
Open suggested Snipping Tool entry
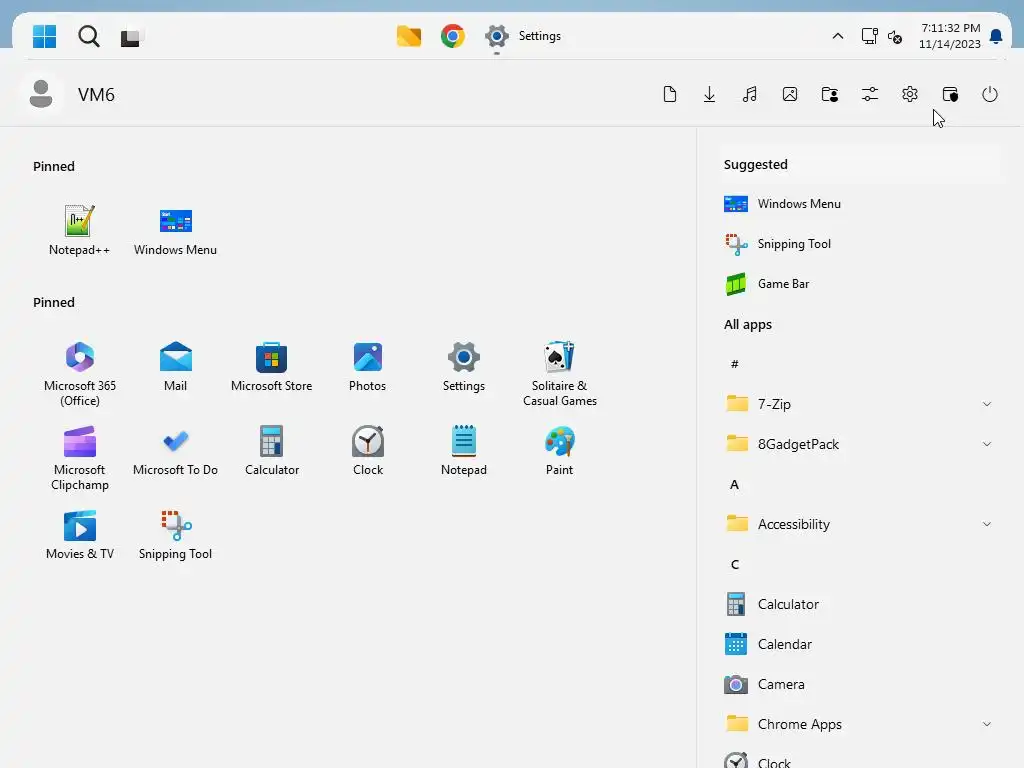pyautogui.click(x=861, y=244)
